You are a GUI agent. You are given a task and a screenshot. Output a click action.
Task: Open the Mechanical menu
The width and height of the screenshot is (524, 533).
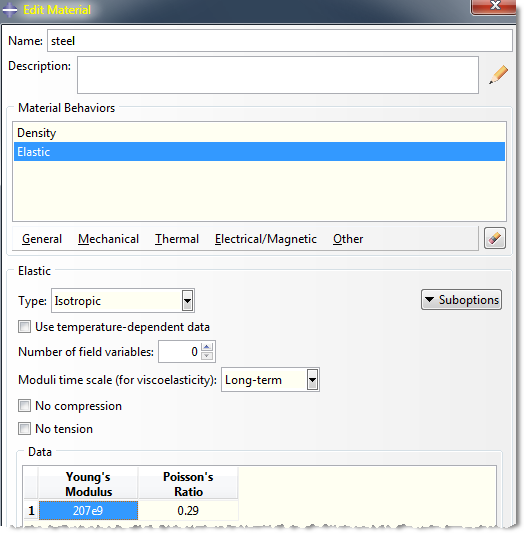tap(108, 239)
